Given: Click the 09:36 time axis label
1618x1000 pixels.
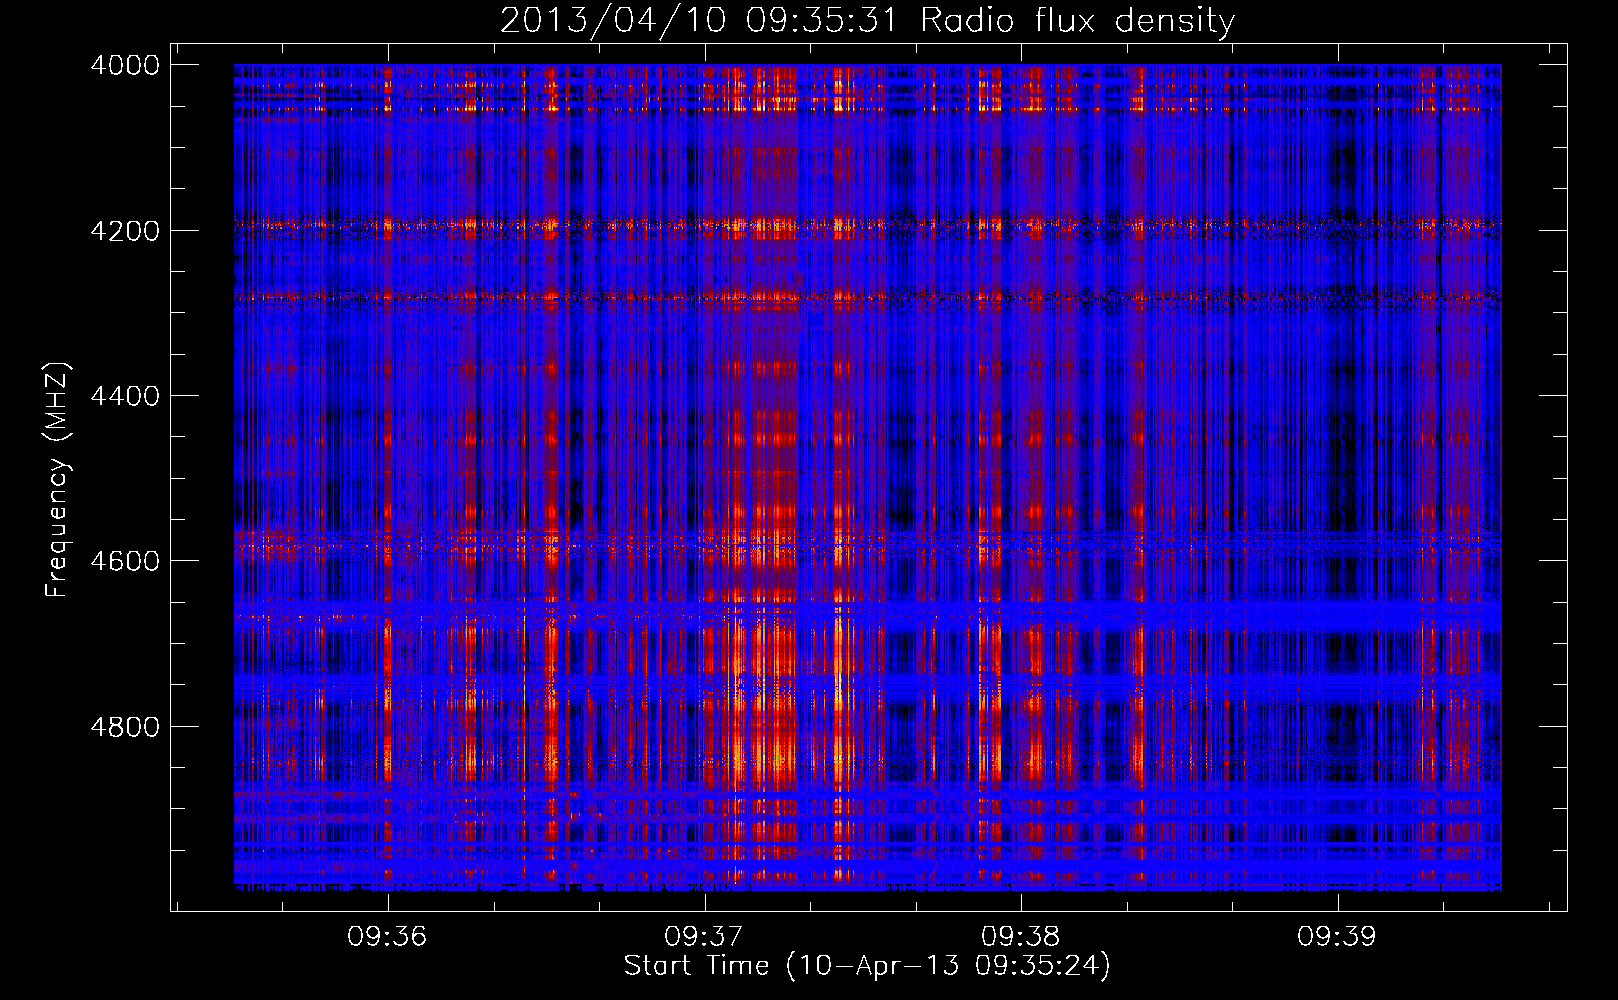Looking at the screenshot, I should coord(387,936).
